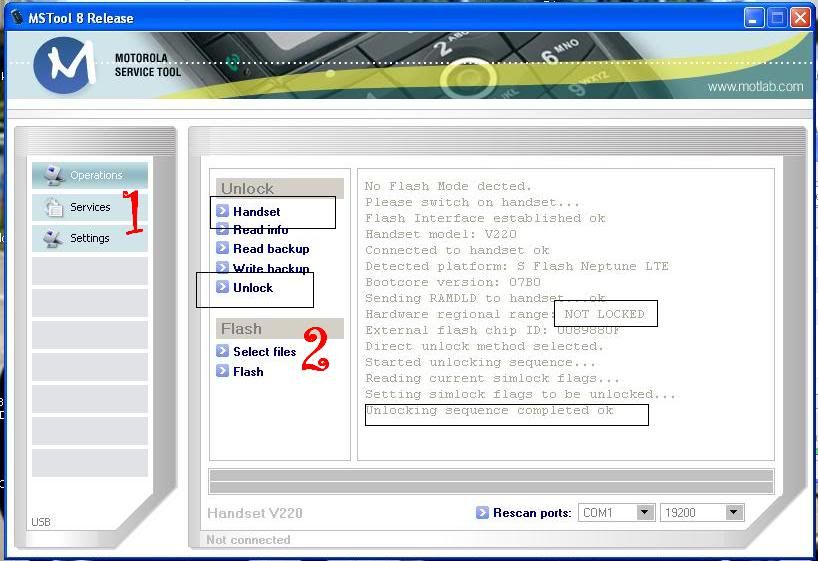
Task: Click the arrow icon beside Read backup
Action: pyautogui.click(x=223, y=249)
